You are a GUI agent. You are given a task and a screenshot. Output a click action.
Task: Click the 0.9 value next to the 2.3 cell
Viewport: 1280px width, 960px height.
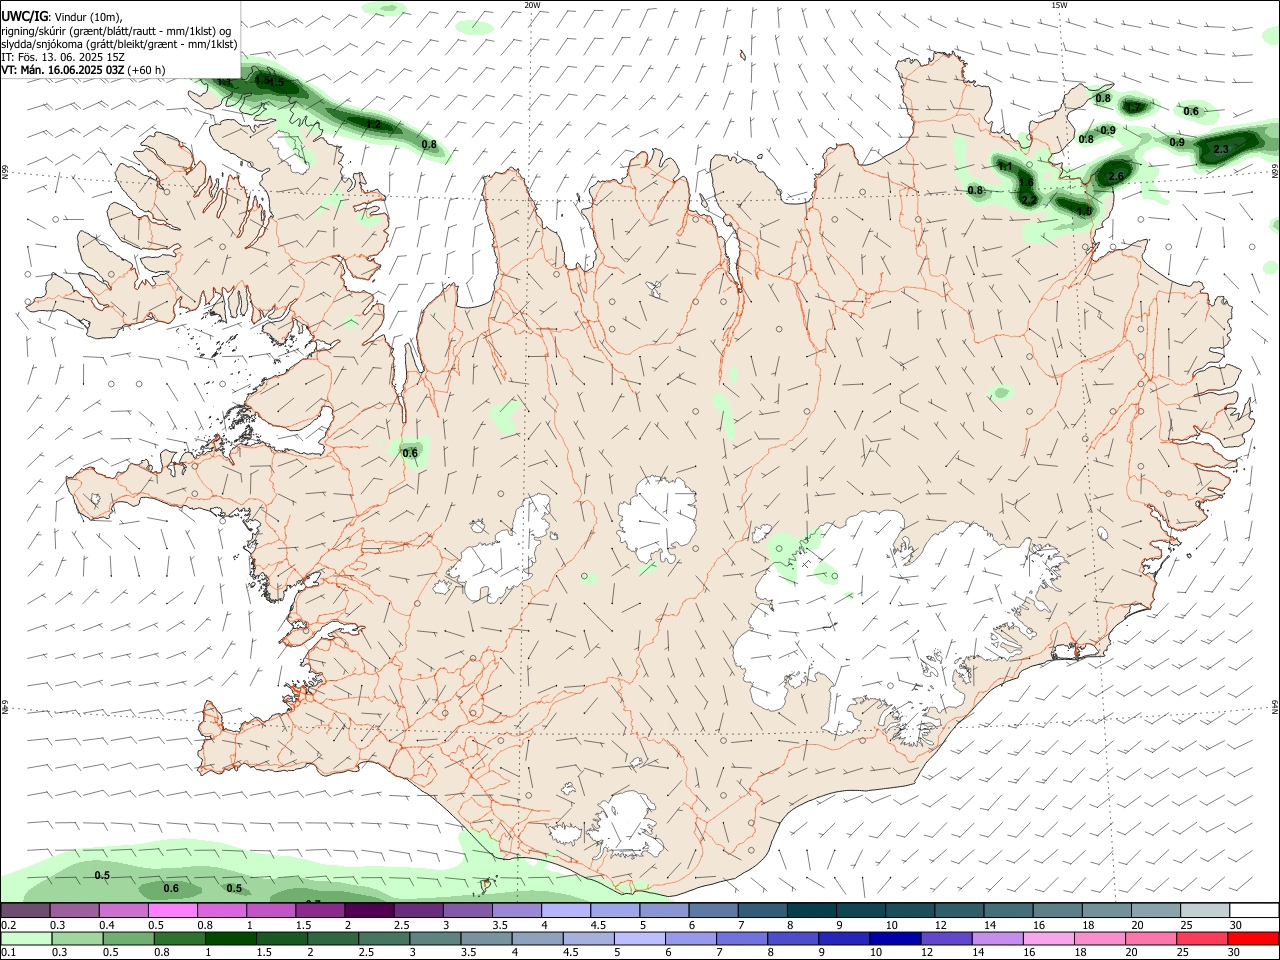pos(1177,142)
